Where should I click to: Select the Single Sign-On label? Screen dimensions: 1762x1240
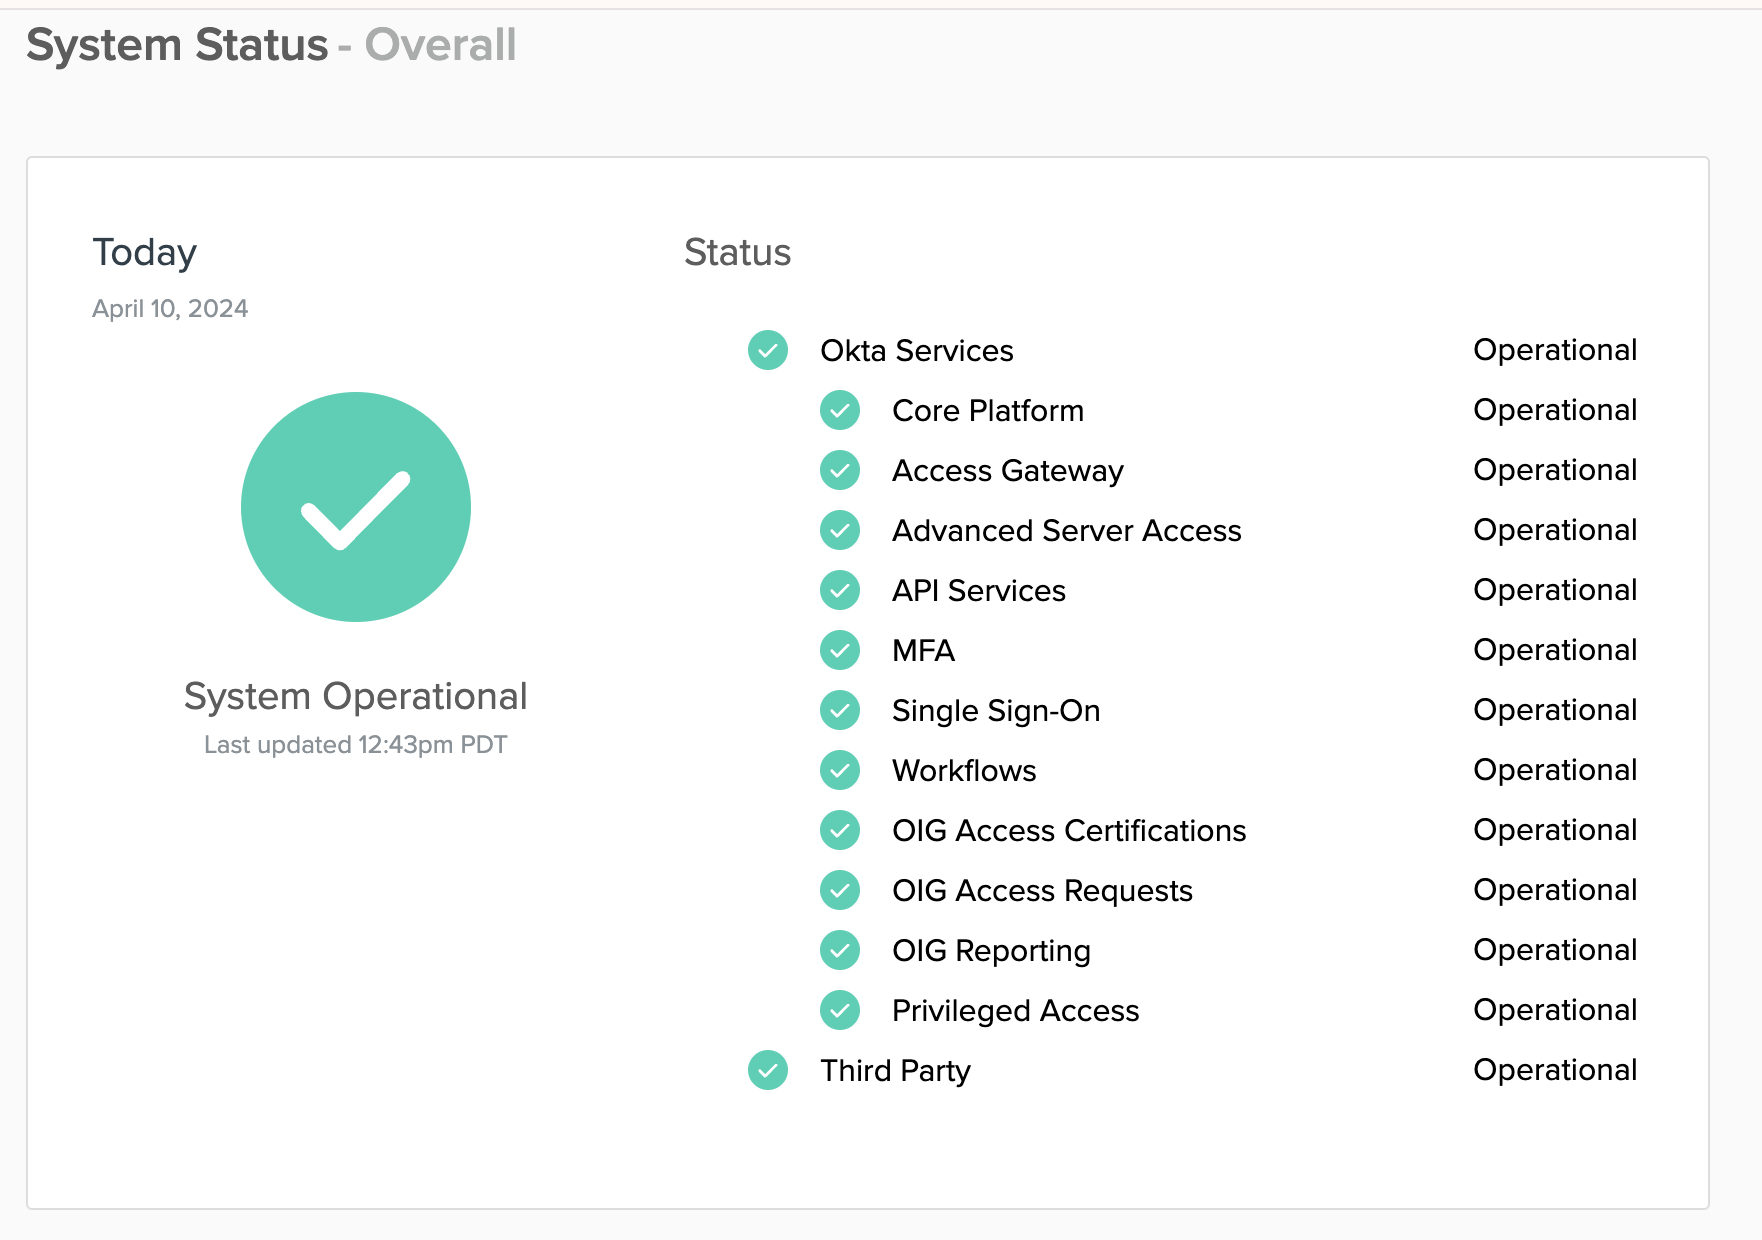click(996, 712)
